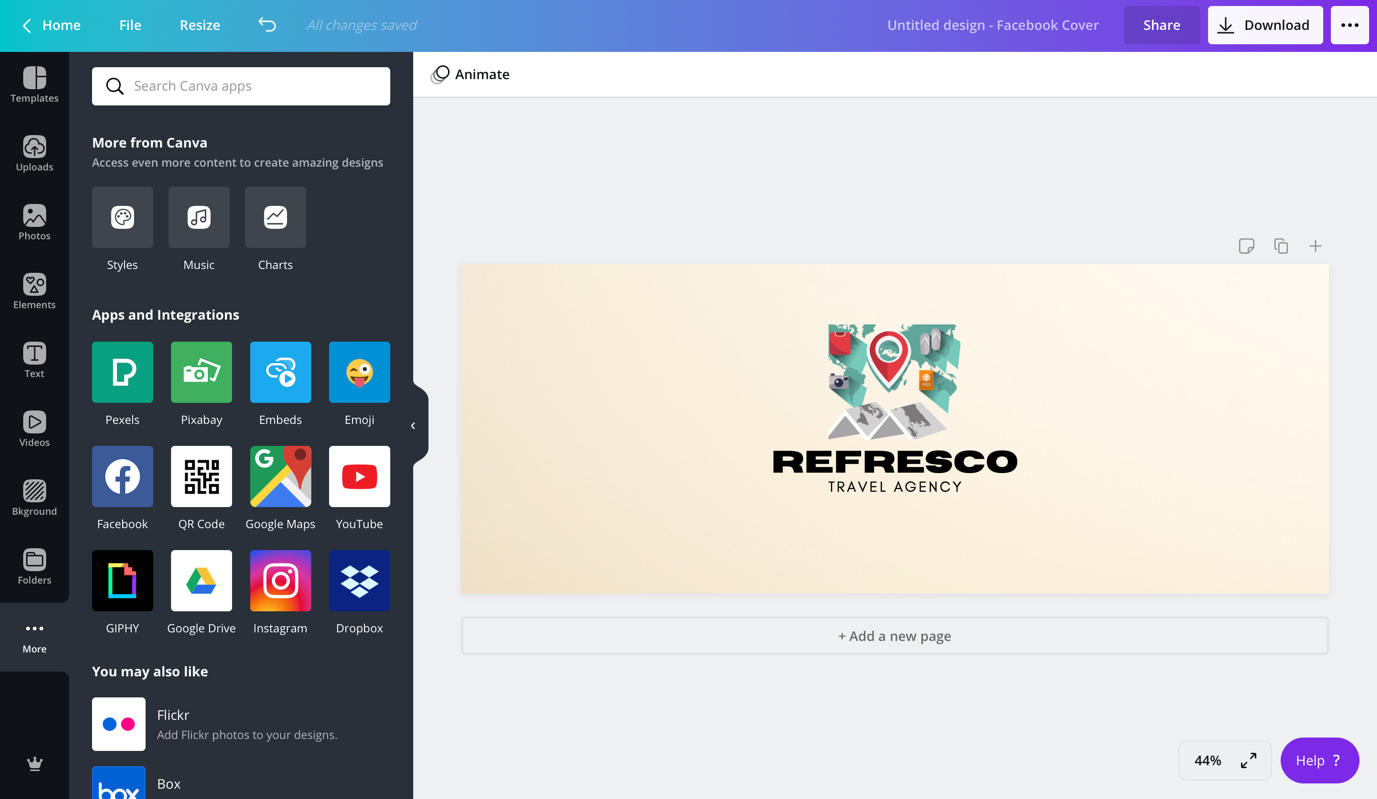Image resolution: width=1377 pixels, height=799 pixels.
Task: Open the Help button
Action: 1319,761
